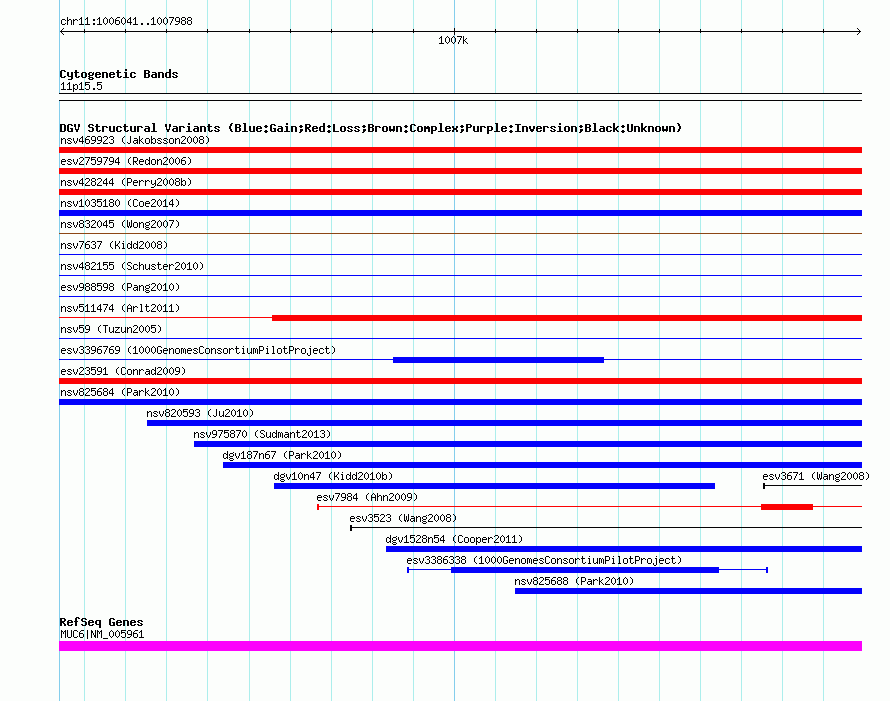Click esv3386338 (1000GenomesConsortiumPilotProject) label

click(x=544, y=560)
